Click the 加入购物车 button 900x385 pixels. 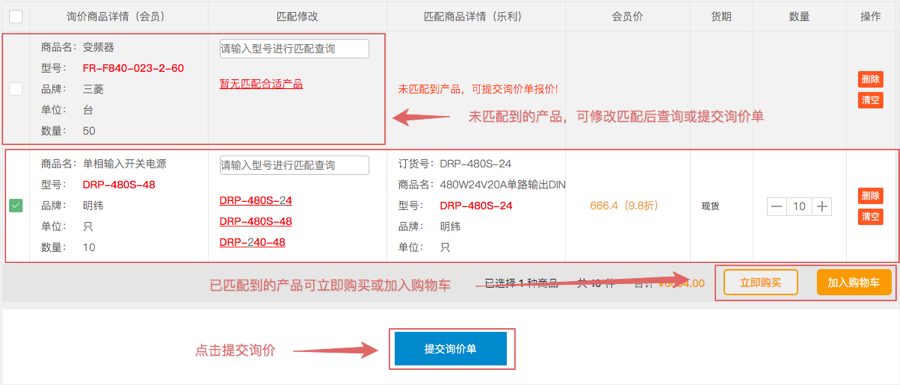854,282
